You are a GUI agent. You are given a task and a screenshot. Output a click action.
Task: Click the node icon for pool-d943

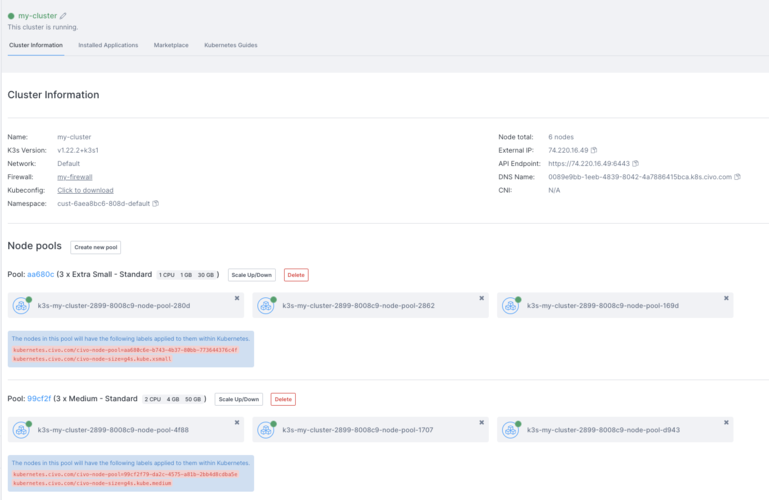click(511, 430)
